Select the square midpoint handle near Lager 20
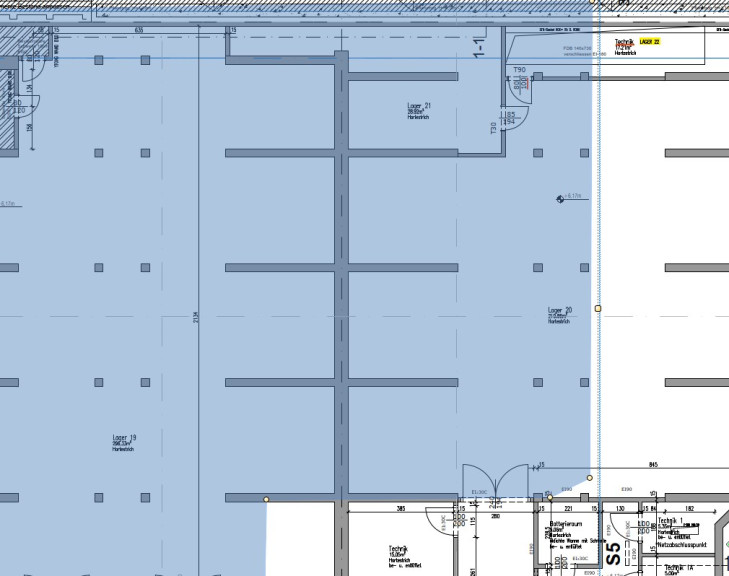Viewport: 729px width, 576px height. coord(598,308)
